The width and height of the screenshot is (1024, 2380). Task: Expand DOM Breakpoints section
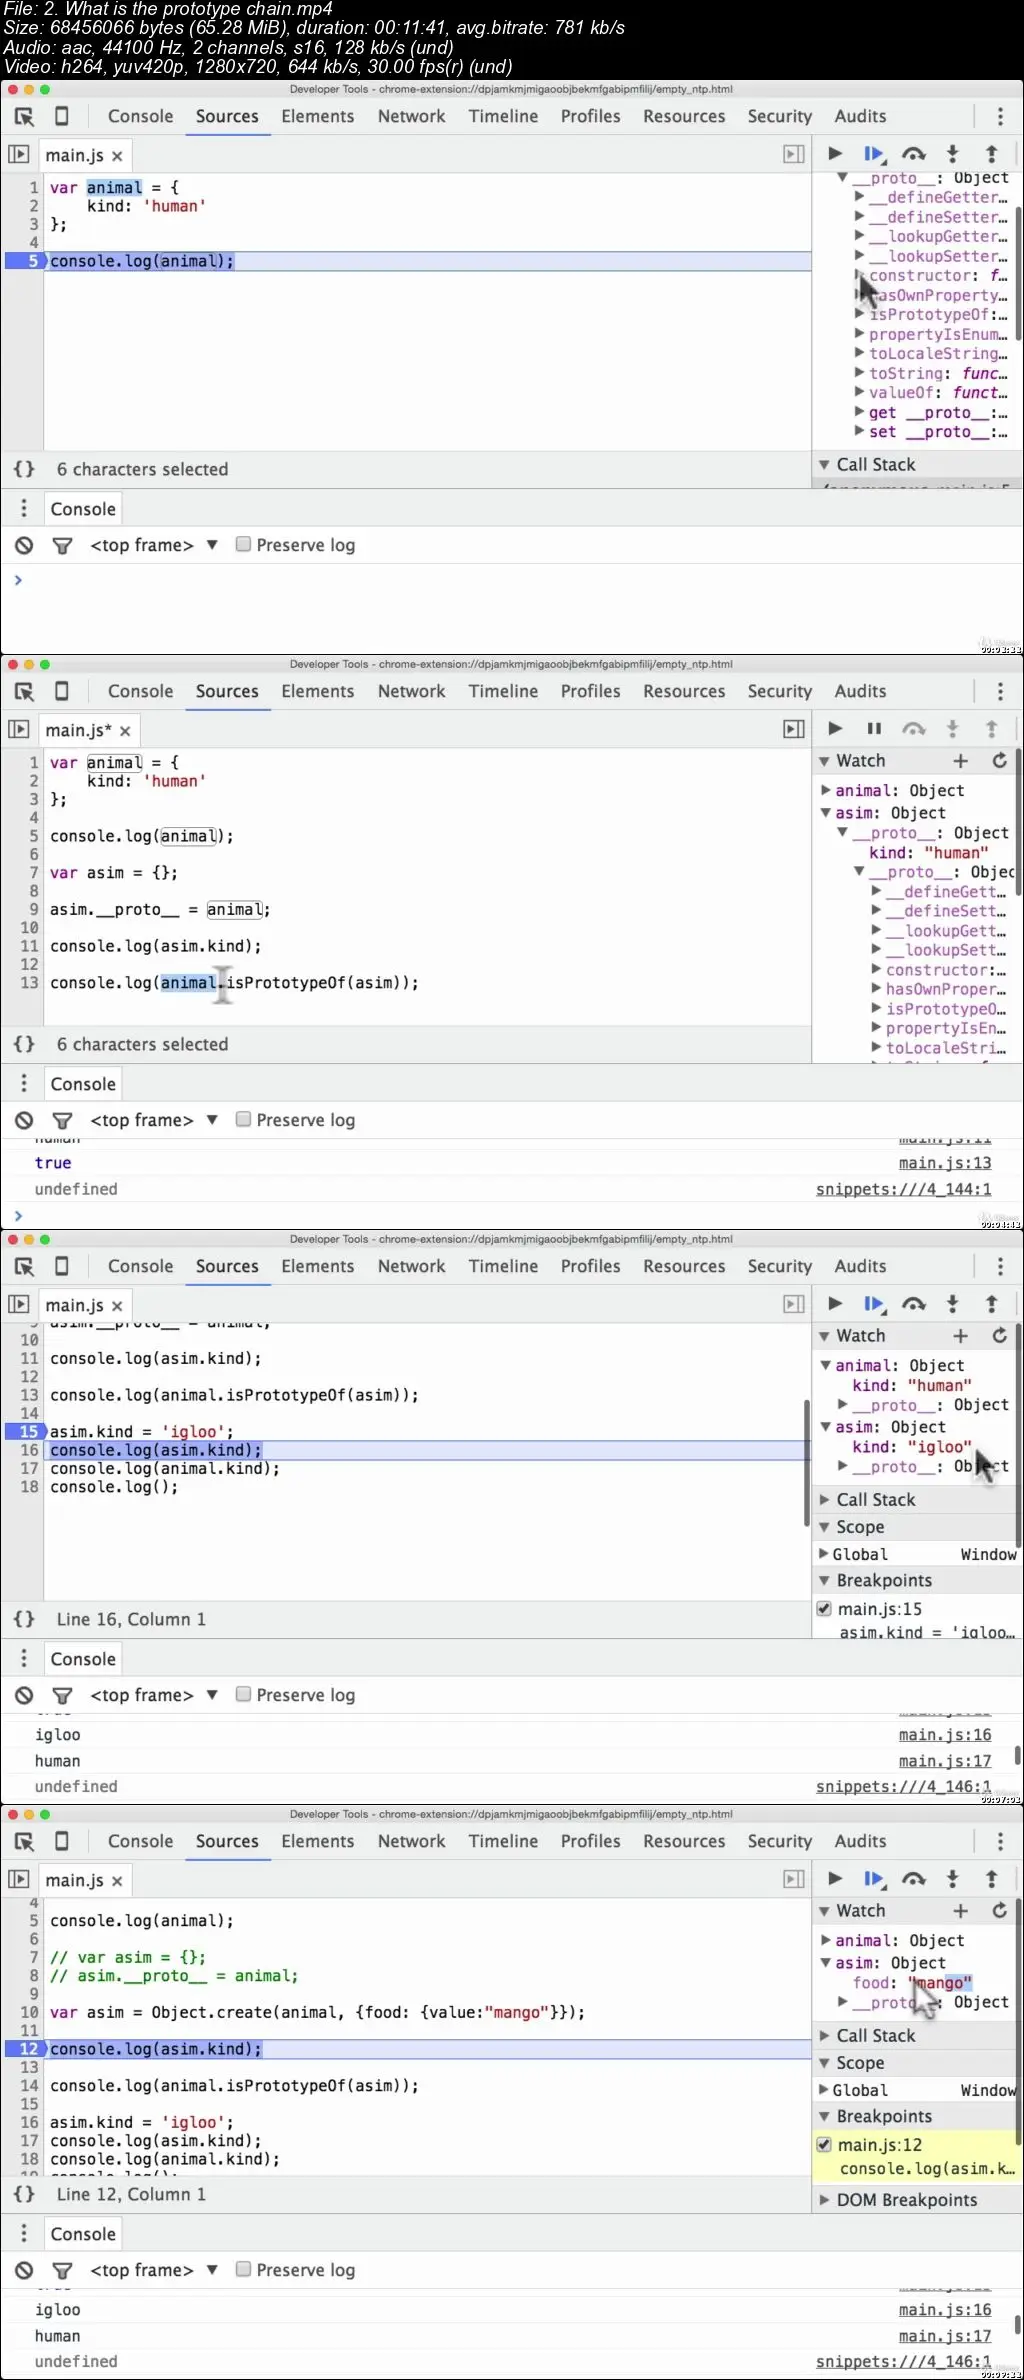pyautogui.click(x=824, y=2200)
